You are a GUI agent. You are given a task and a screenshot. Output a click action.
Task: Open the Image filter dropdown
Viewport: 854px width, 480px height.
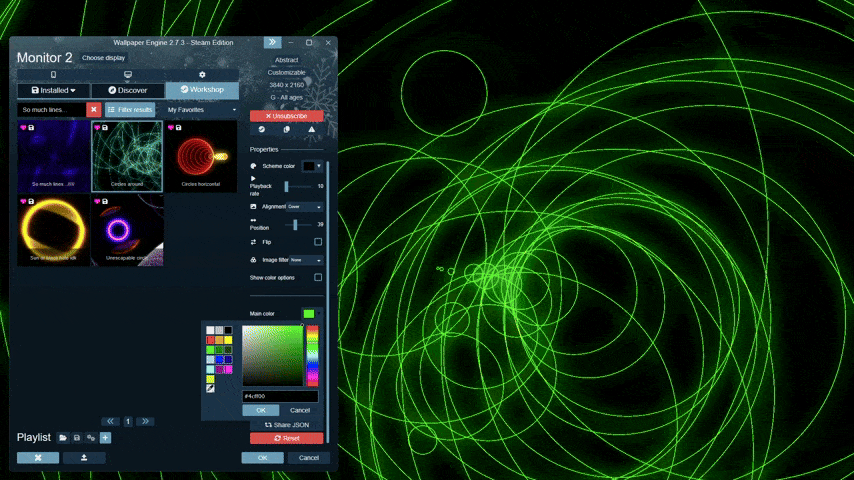tap(305, 260)
